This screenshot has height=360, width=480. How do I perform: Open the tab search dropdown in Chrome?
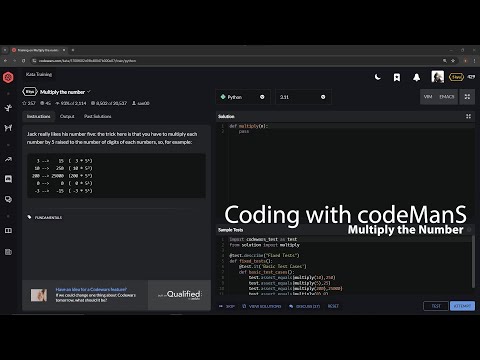click(x=5, y=50)
